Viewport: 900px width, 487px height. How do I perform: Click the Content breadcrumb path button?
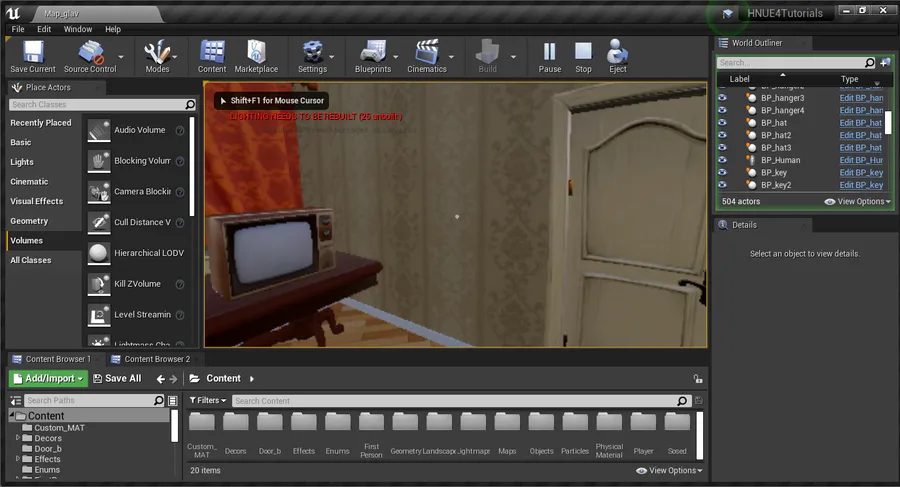point(223,378)
